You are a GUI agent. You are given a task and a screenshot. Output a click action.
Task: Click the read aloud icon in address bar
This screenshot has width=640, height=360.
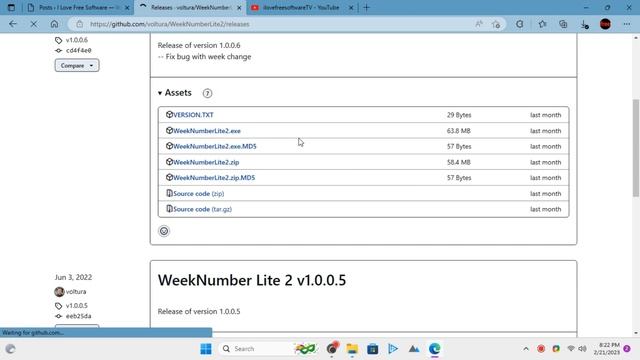click(x=479, y=24)
